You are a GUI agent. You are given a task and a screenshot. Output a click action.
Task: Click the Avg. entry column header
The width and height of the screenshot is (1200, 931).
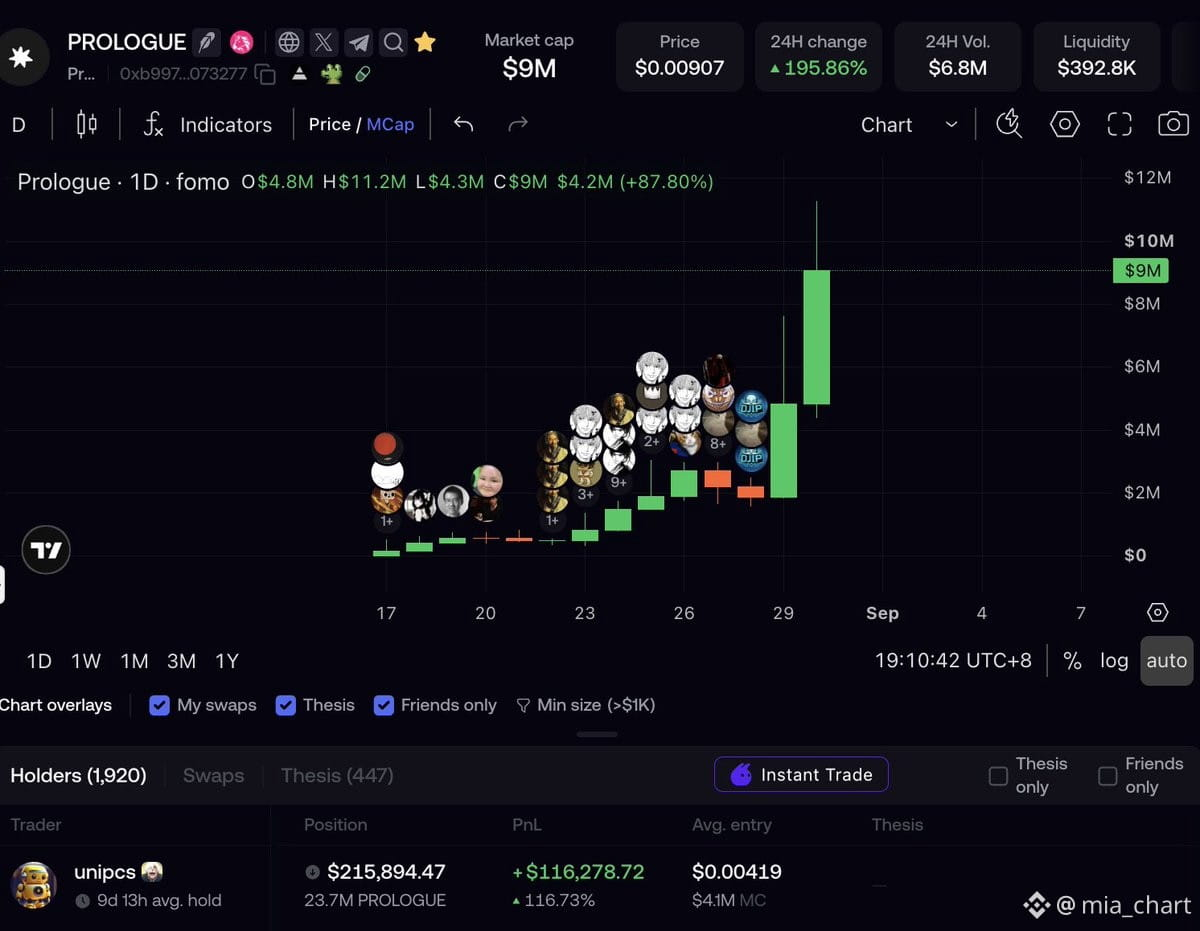click(732, 825)
